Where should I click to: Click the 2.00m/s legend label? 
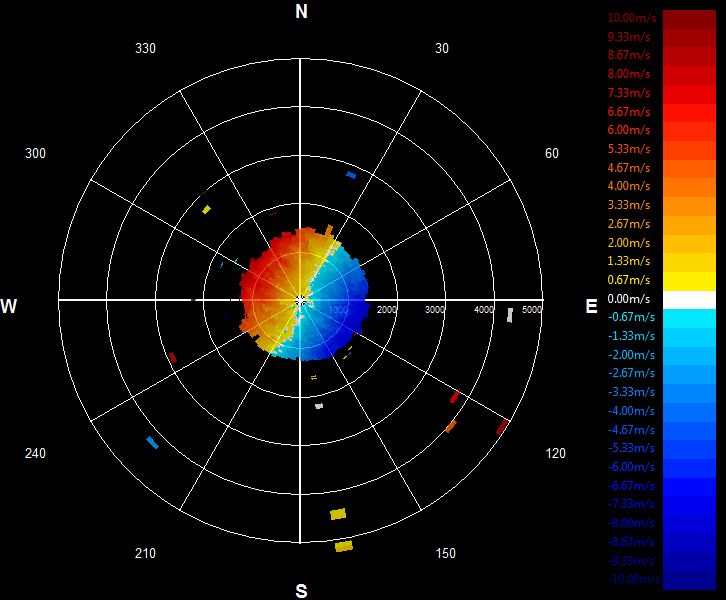coord(629,243)
